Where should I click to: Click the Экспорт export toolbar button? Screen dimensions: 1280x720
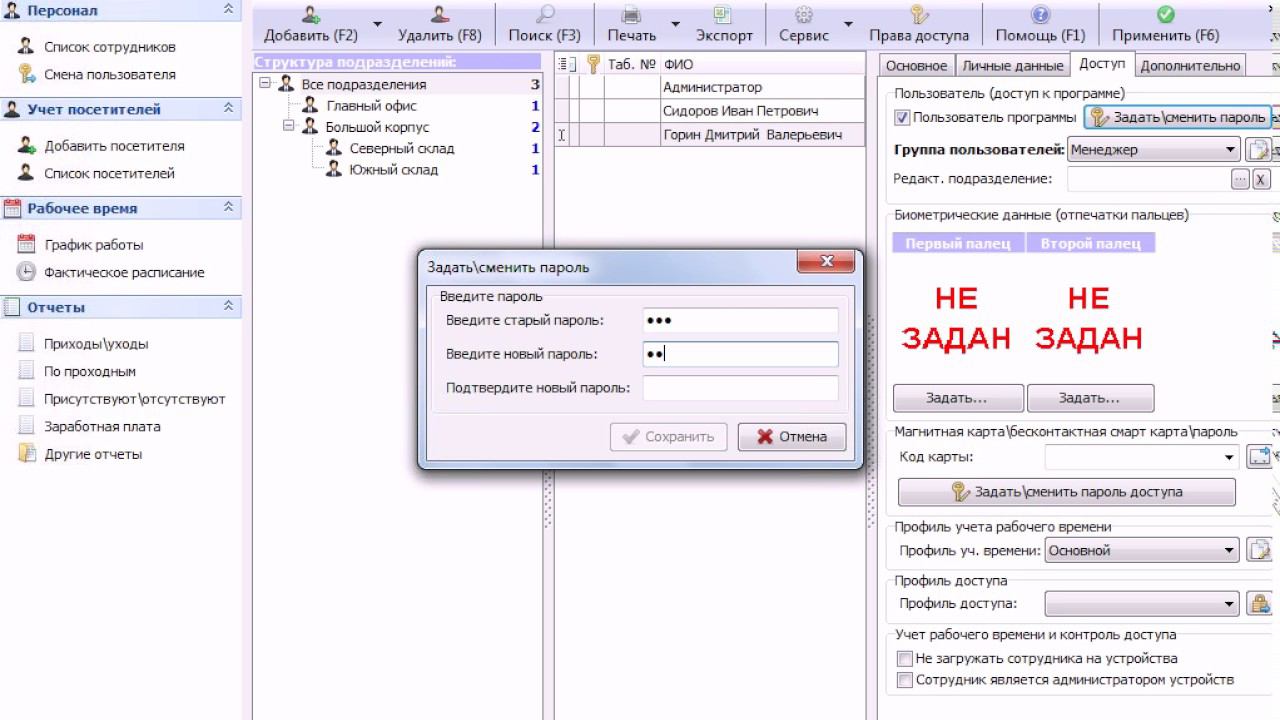click(x=724, y=25)
